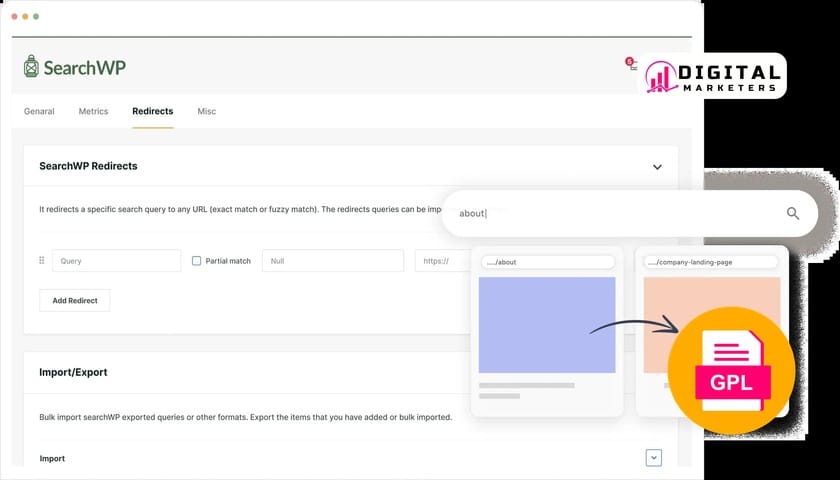Switch to the Genaral tab

coord(39,111)
